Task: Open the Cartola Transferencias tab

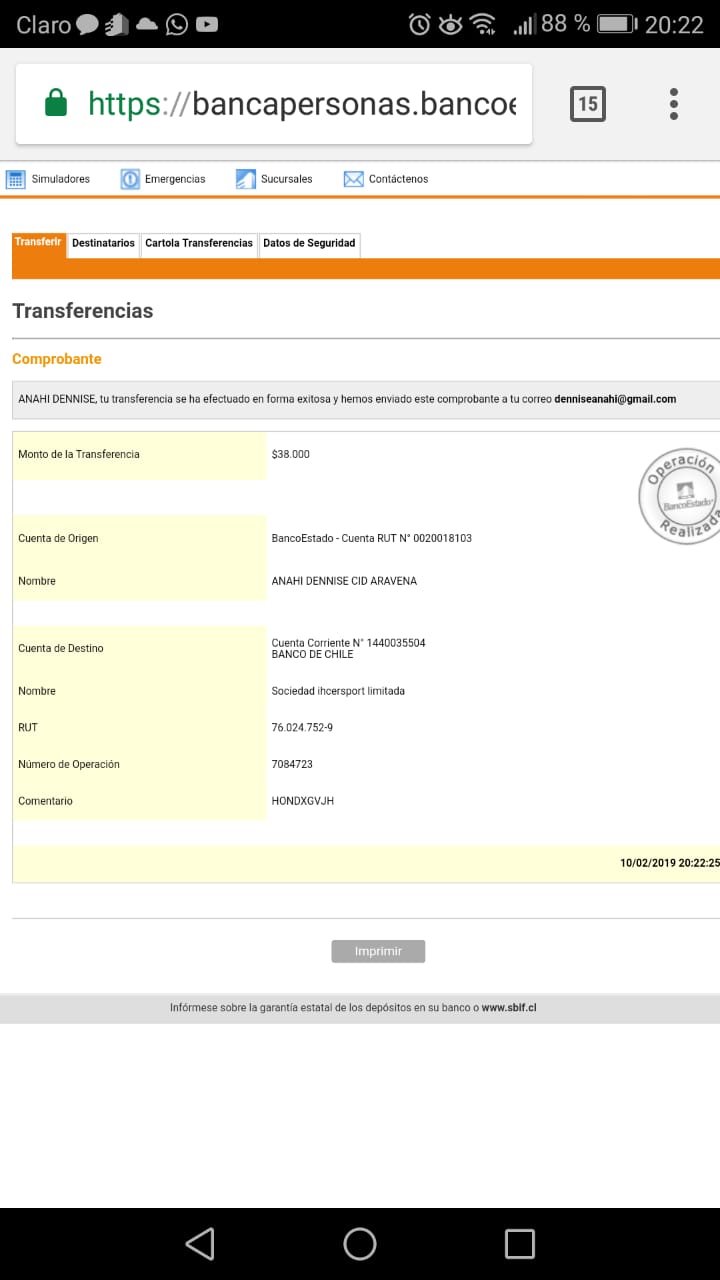Action: click(x=199, y=243)
